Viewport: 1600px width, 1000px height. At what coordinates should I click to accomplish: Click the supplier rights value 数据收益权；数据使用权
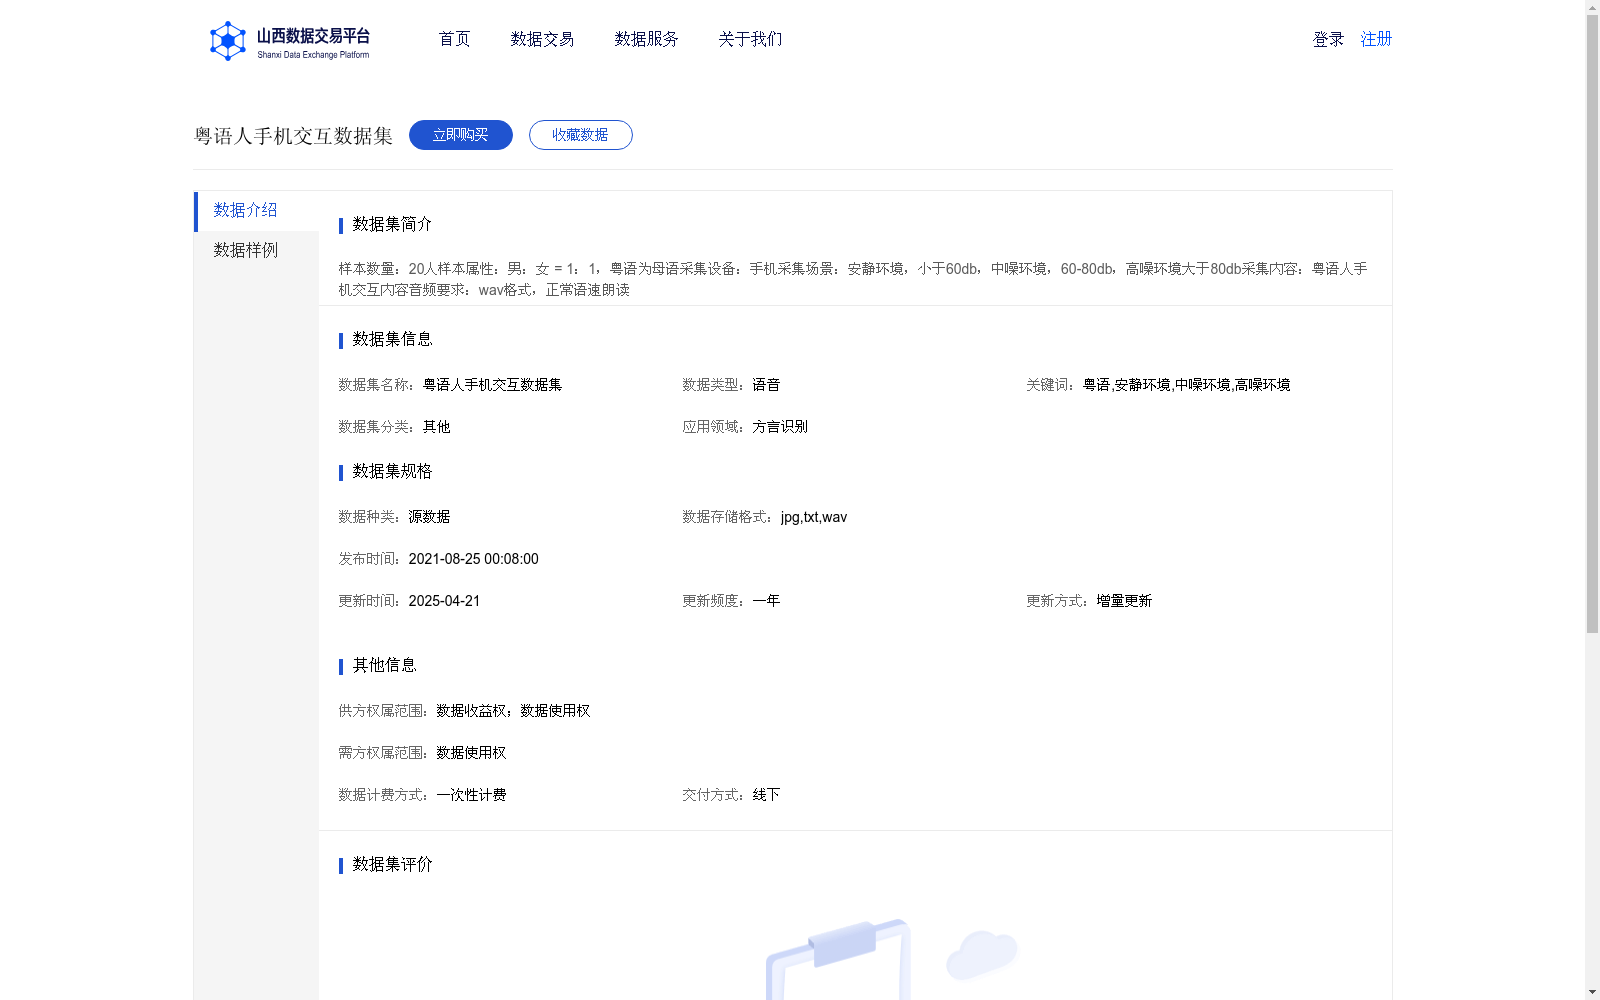513,711
